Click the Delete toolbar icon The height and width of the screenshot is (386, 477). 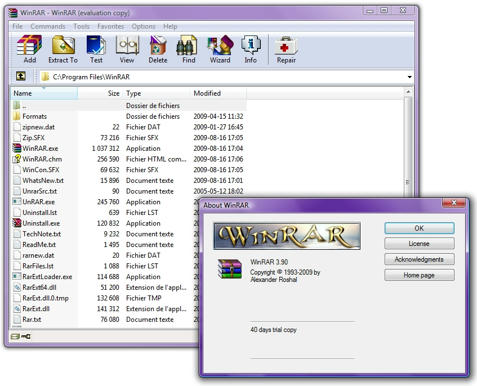(158, 45)
